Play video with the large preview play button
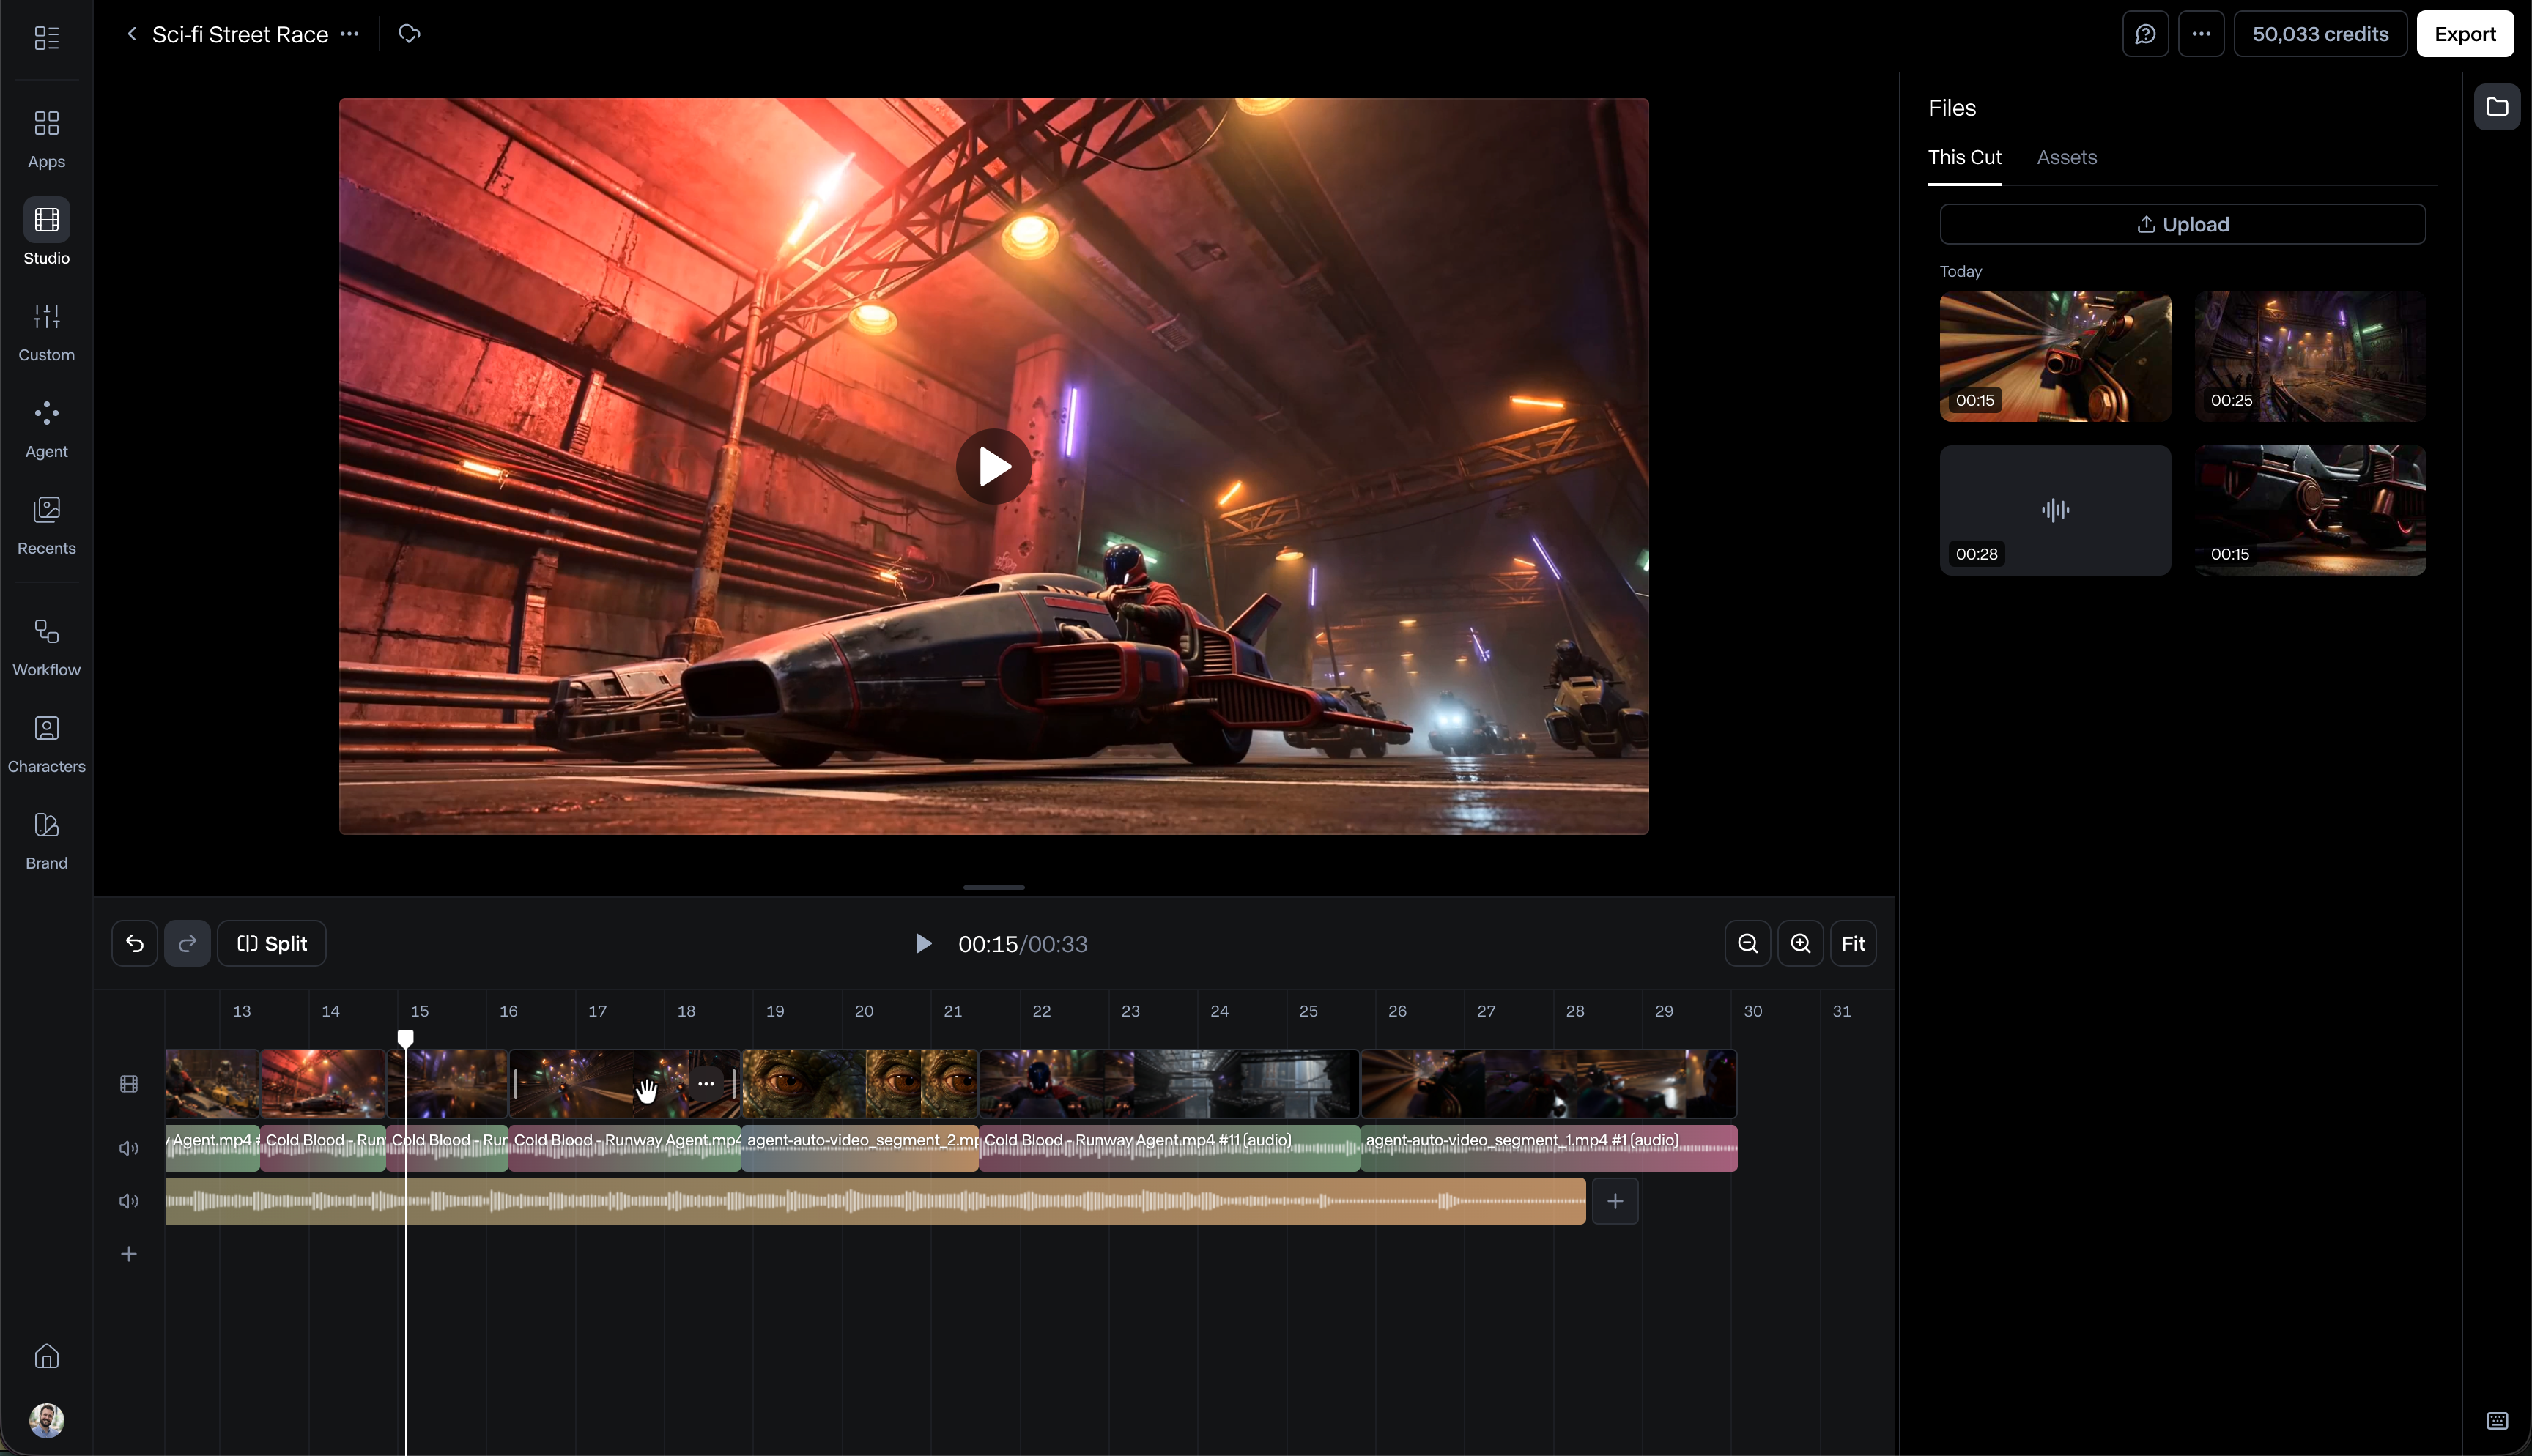 click(x=993, y=466)
